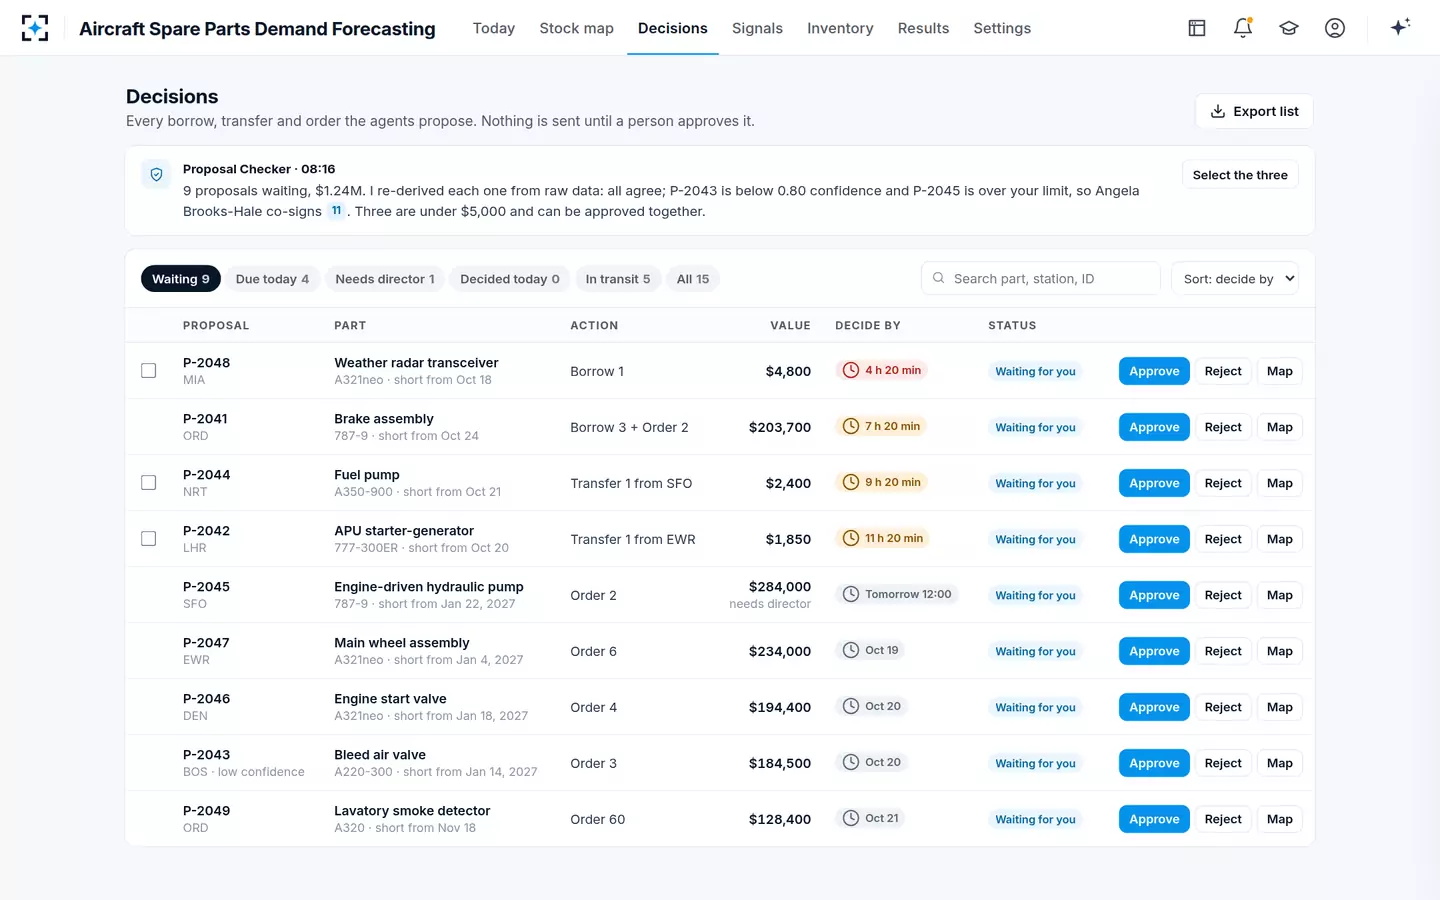Viewport: 1440px width, 900px height.
Task: Click the Decide By column header
Action: tap(868, 325)
